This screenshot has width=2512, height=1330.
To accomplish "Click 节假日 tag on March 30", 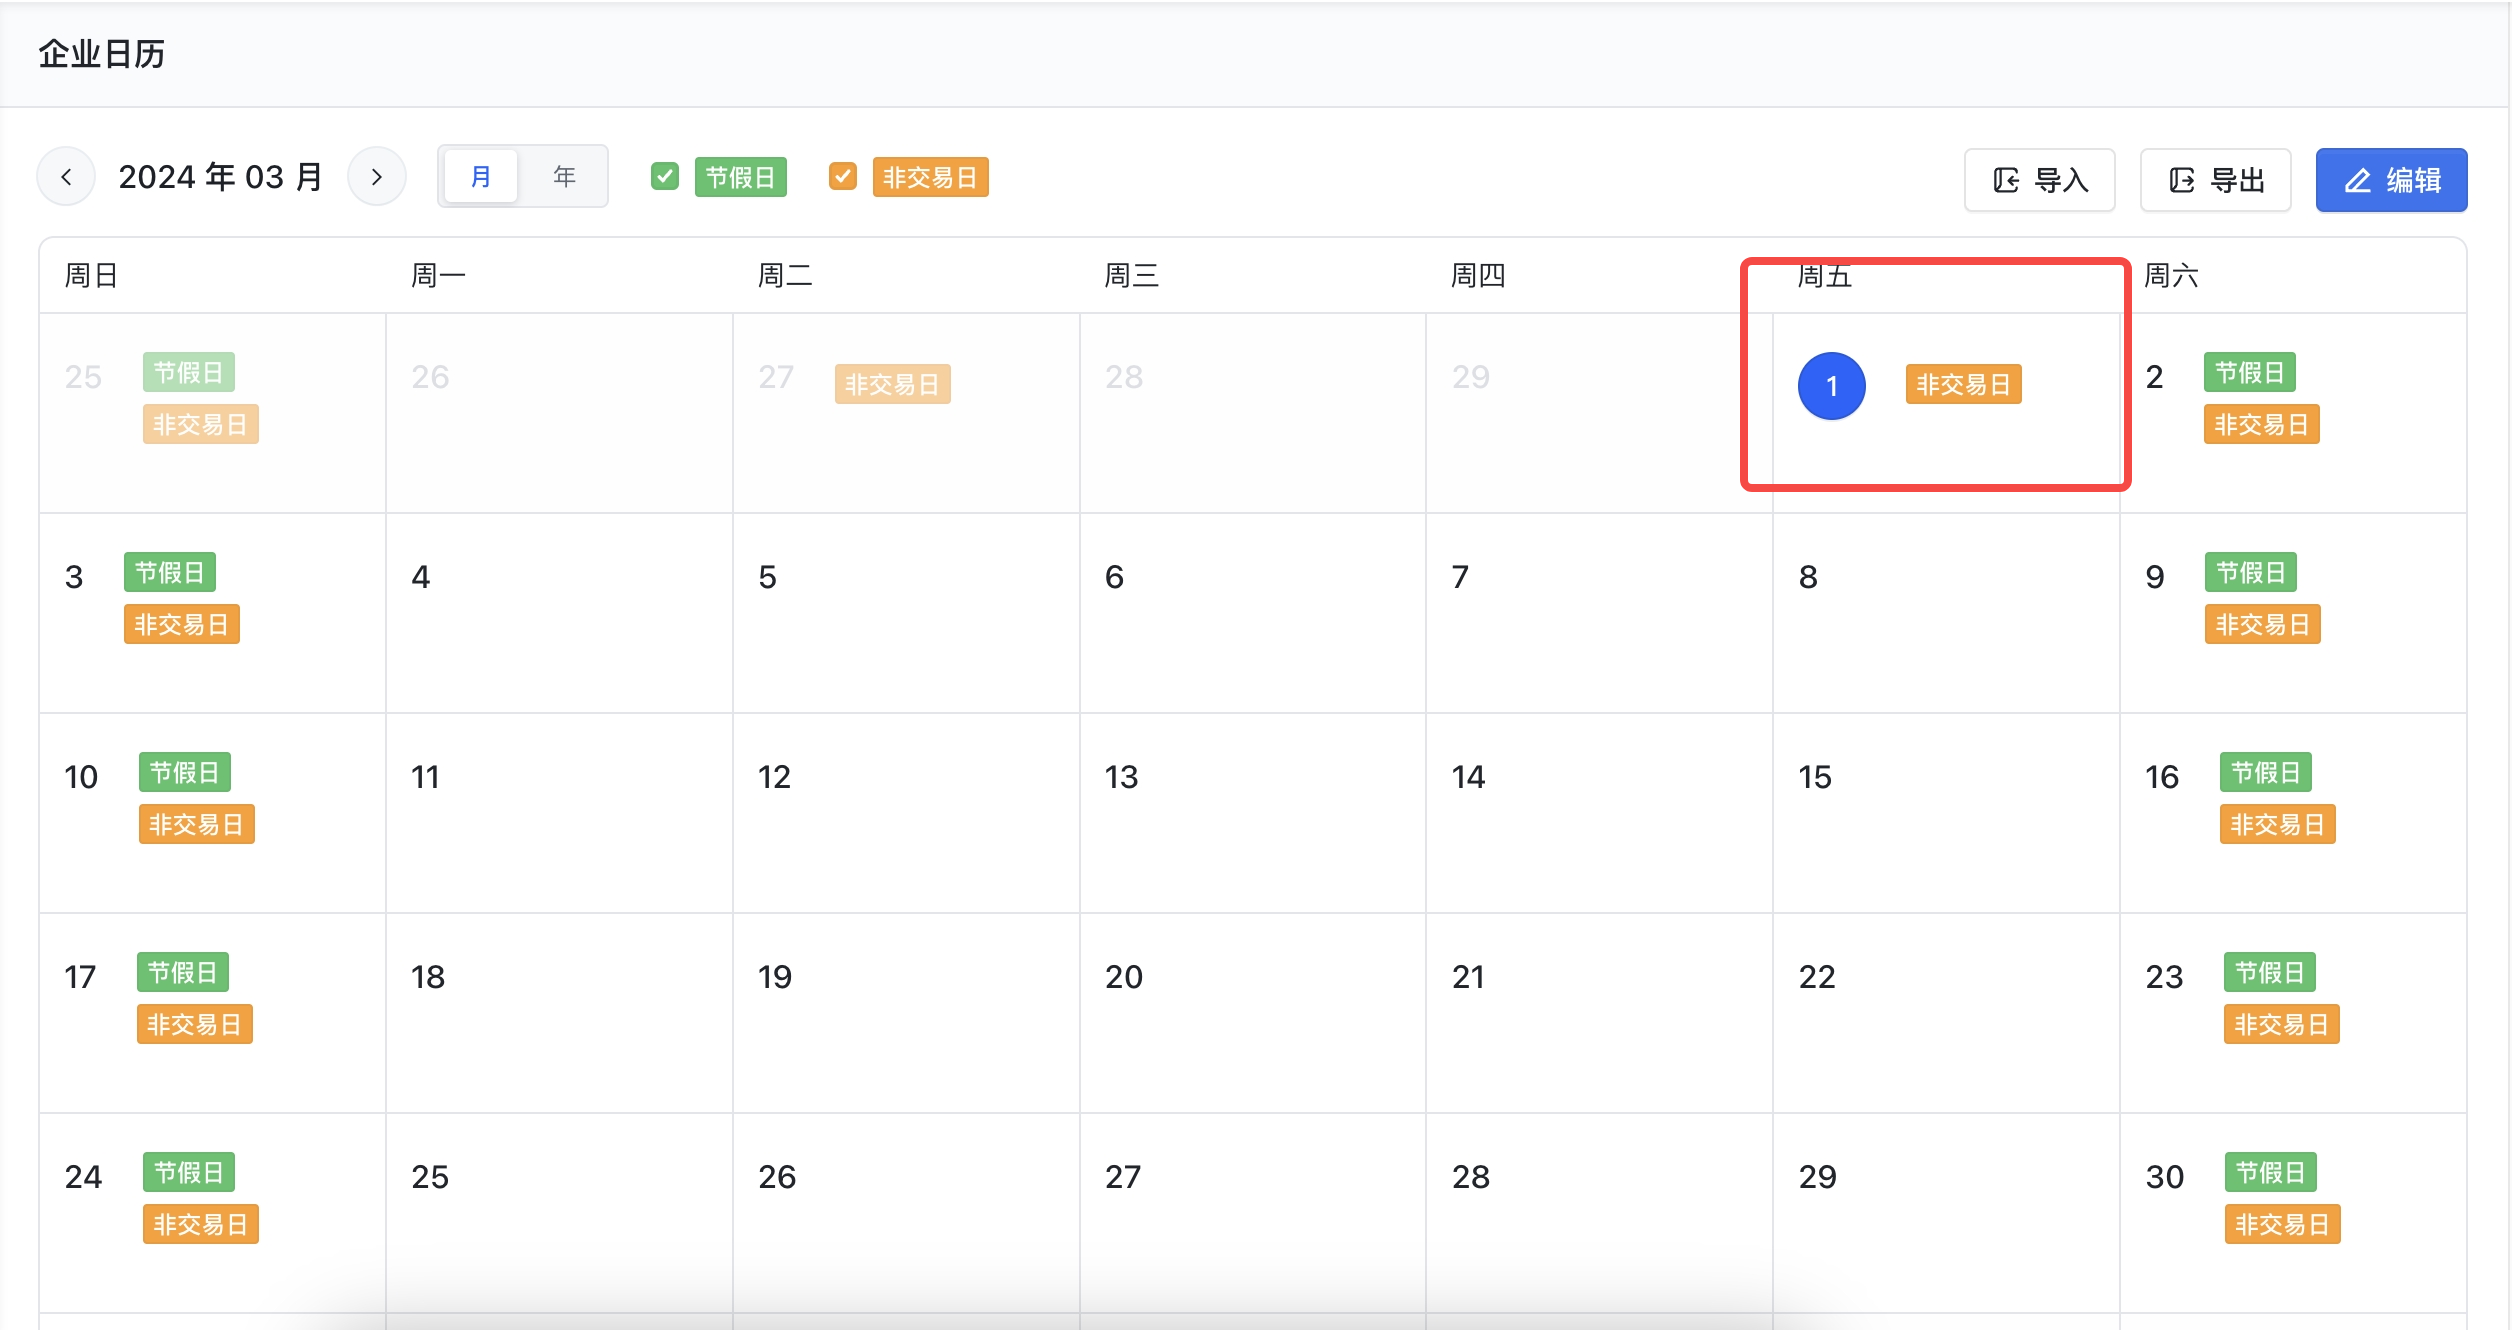I will tap(2271, 1173).
